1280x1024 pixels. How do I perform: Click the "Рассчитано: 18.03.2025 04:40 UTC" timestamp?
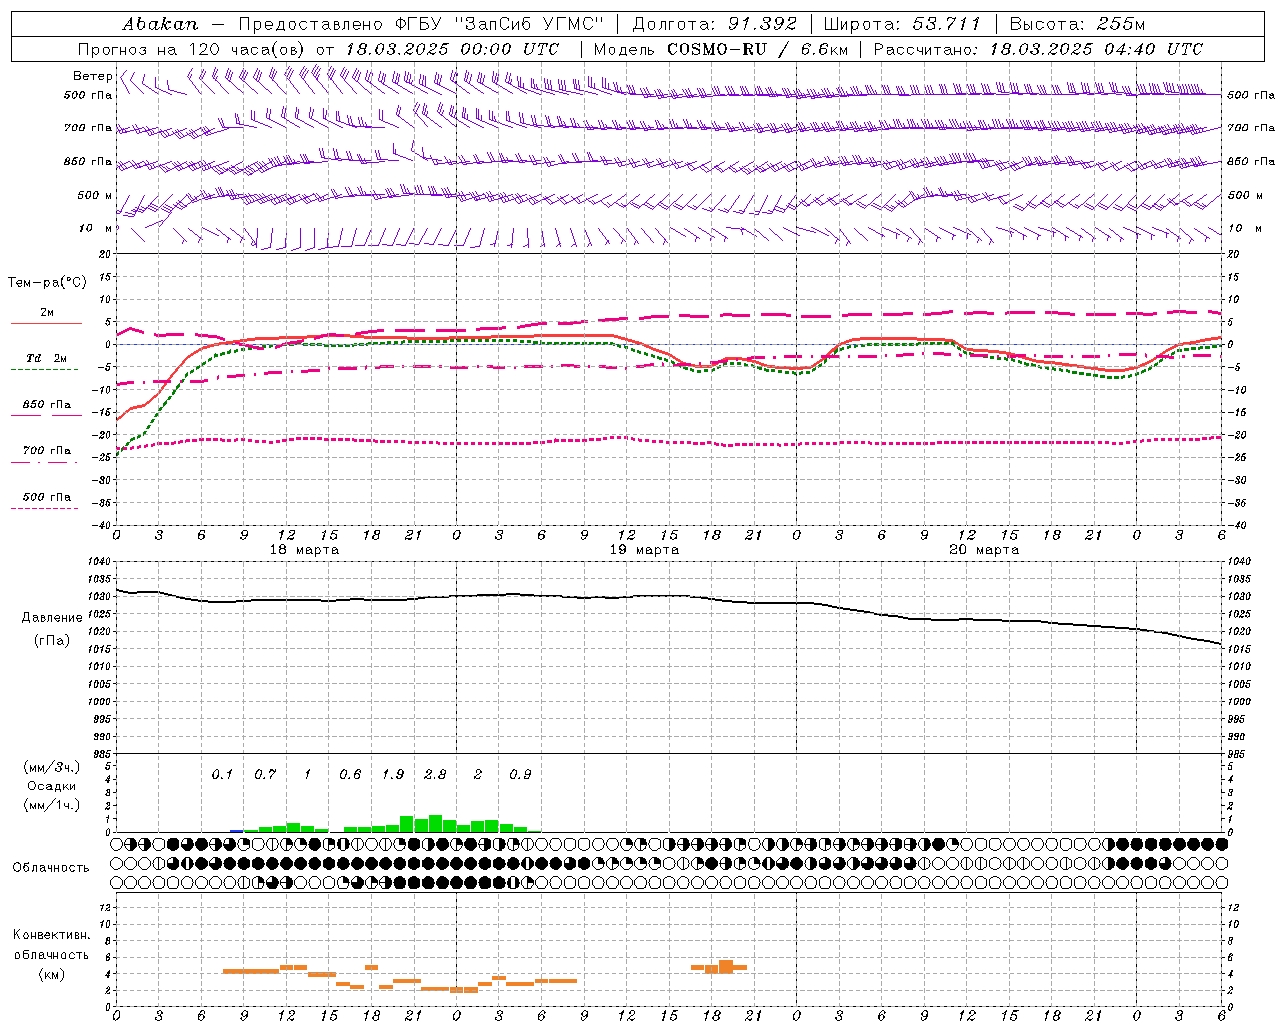[1038, 49]
